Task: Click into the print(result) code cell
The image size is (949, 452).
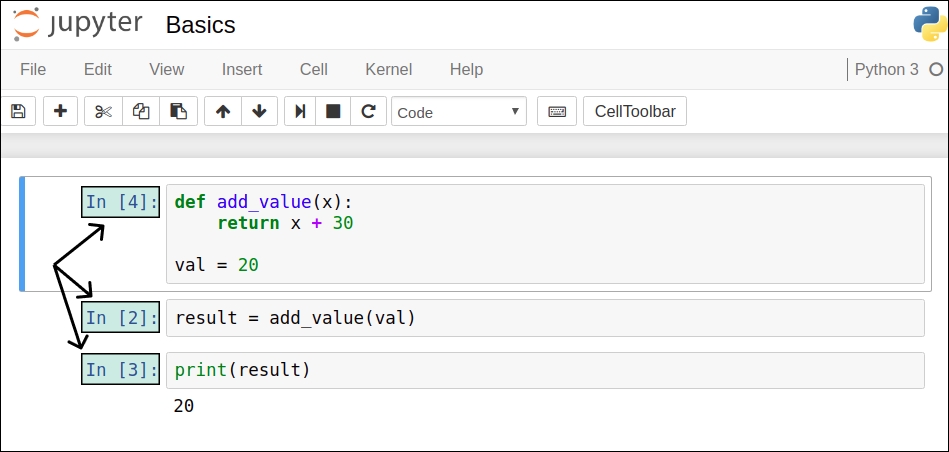Action: (x=544, y=370)
